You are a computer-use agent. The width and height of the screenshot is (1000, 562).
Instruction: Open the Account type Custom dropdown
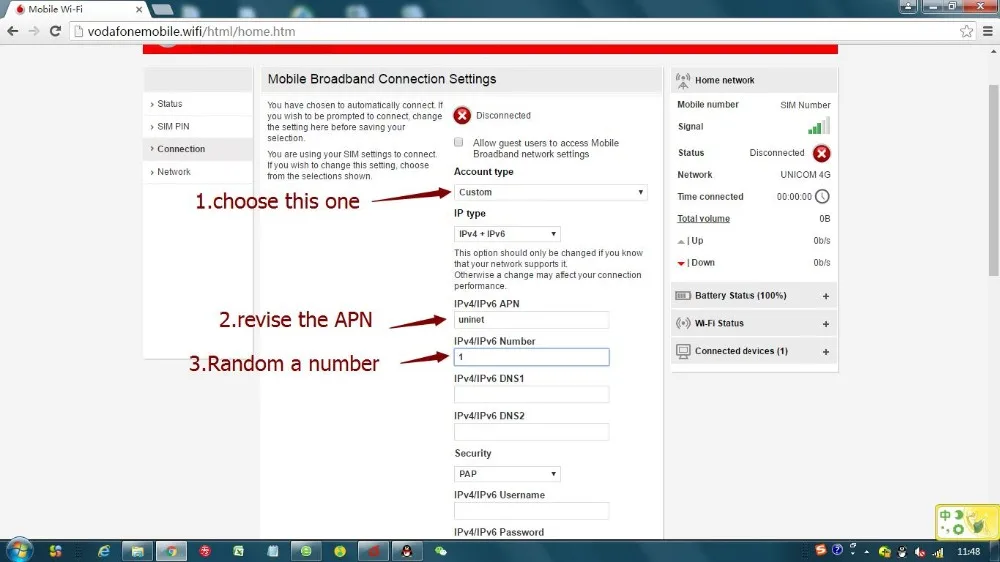[x=550, y=192]
